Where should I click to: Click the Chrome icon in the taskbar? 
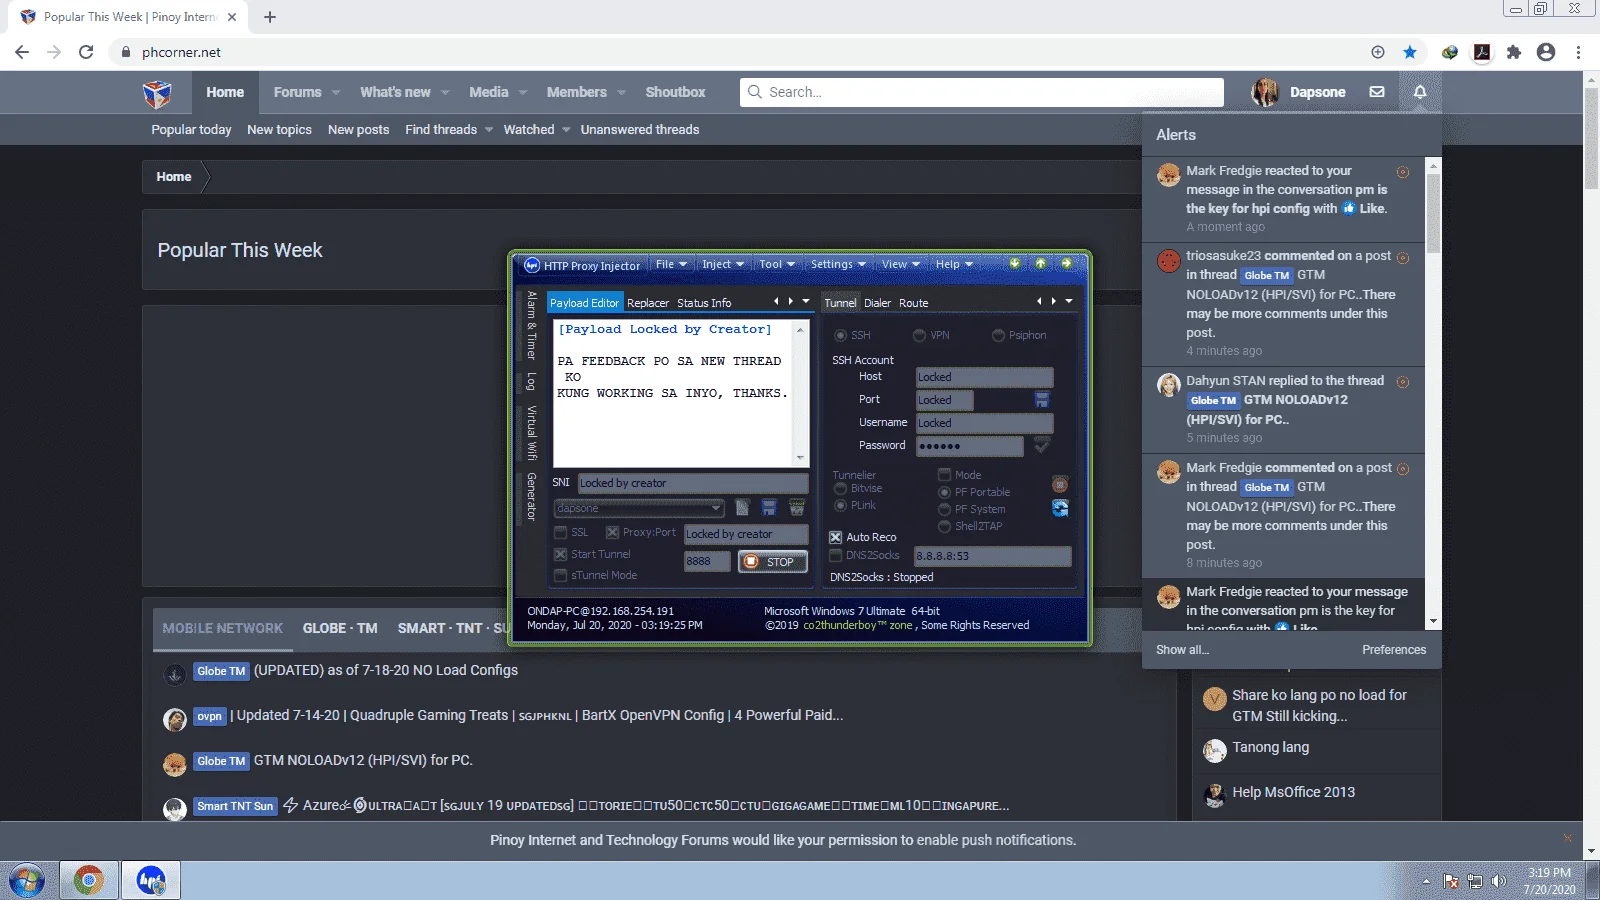click(89, 881)
